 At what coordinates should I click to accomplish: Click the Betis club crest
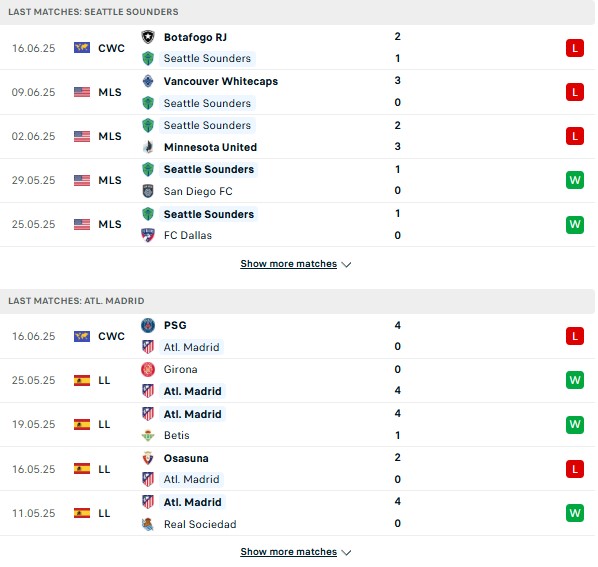[148, 435]
